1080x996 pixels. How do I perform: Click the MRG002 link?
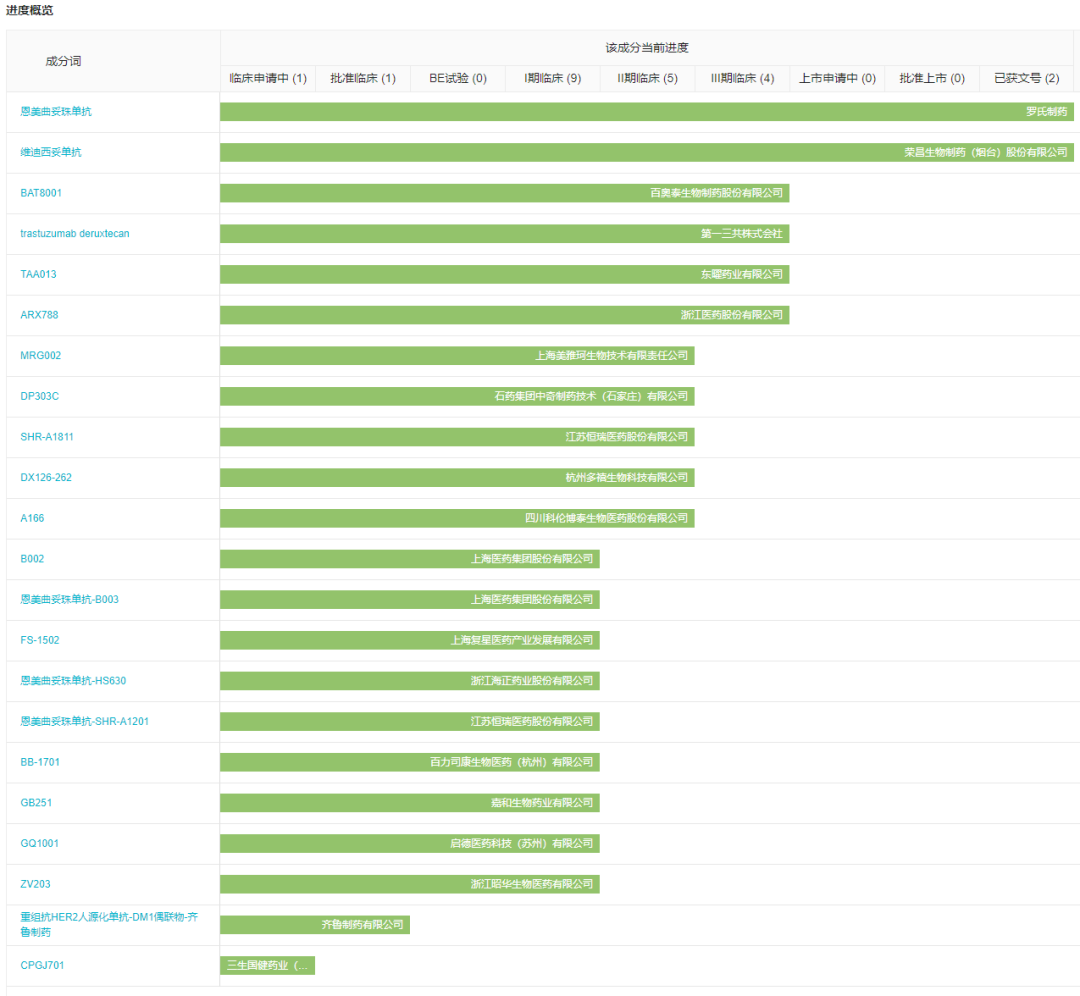tap(41, 355)
